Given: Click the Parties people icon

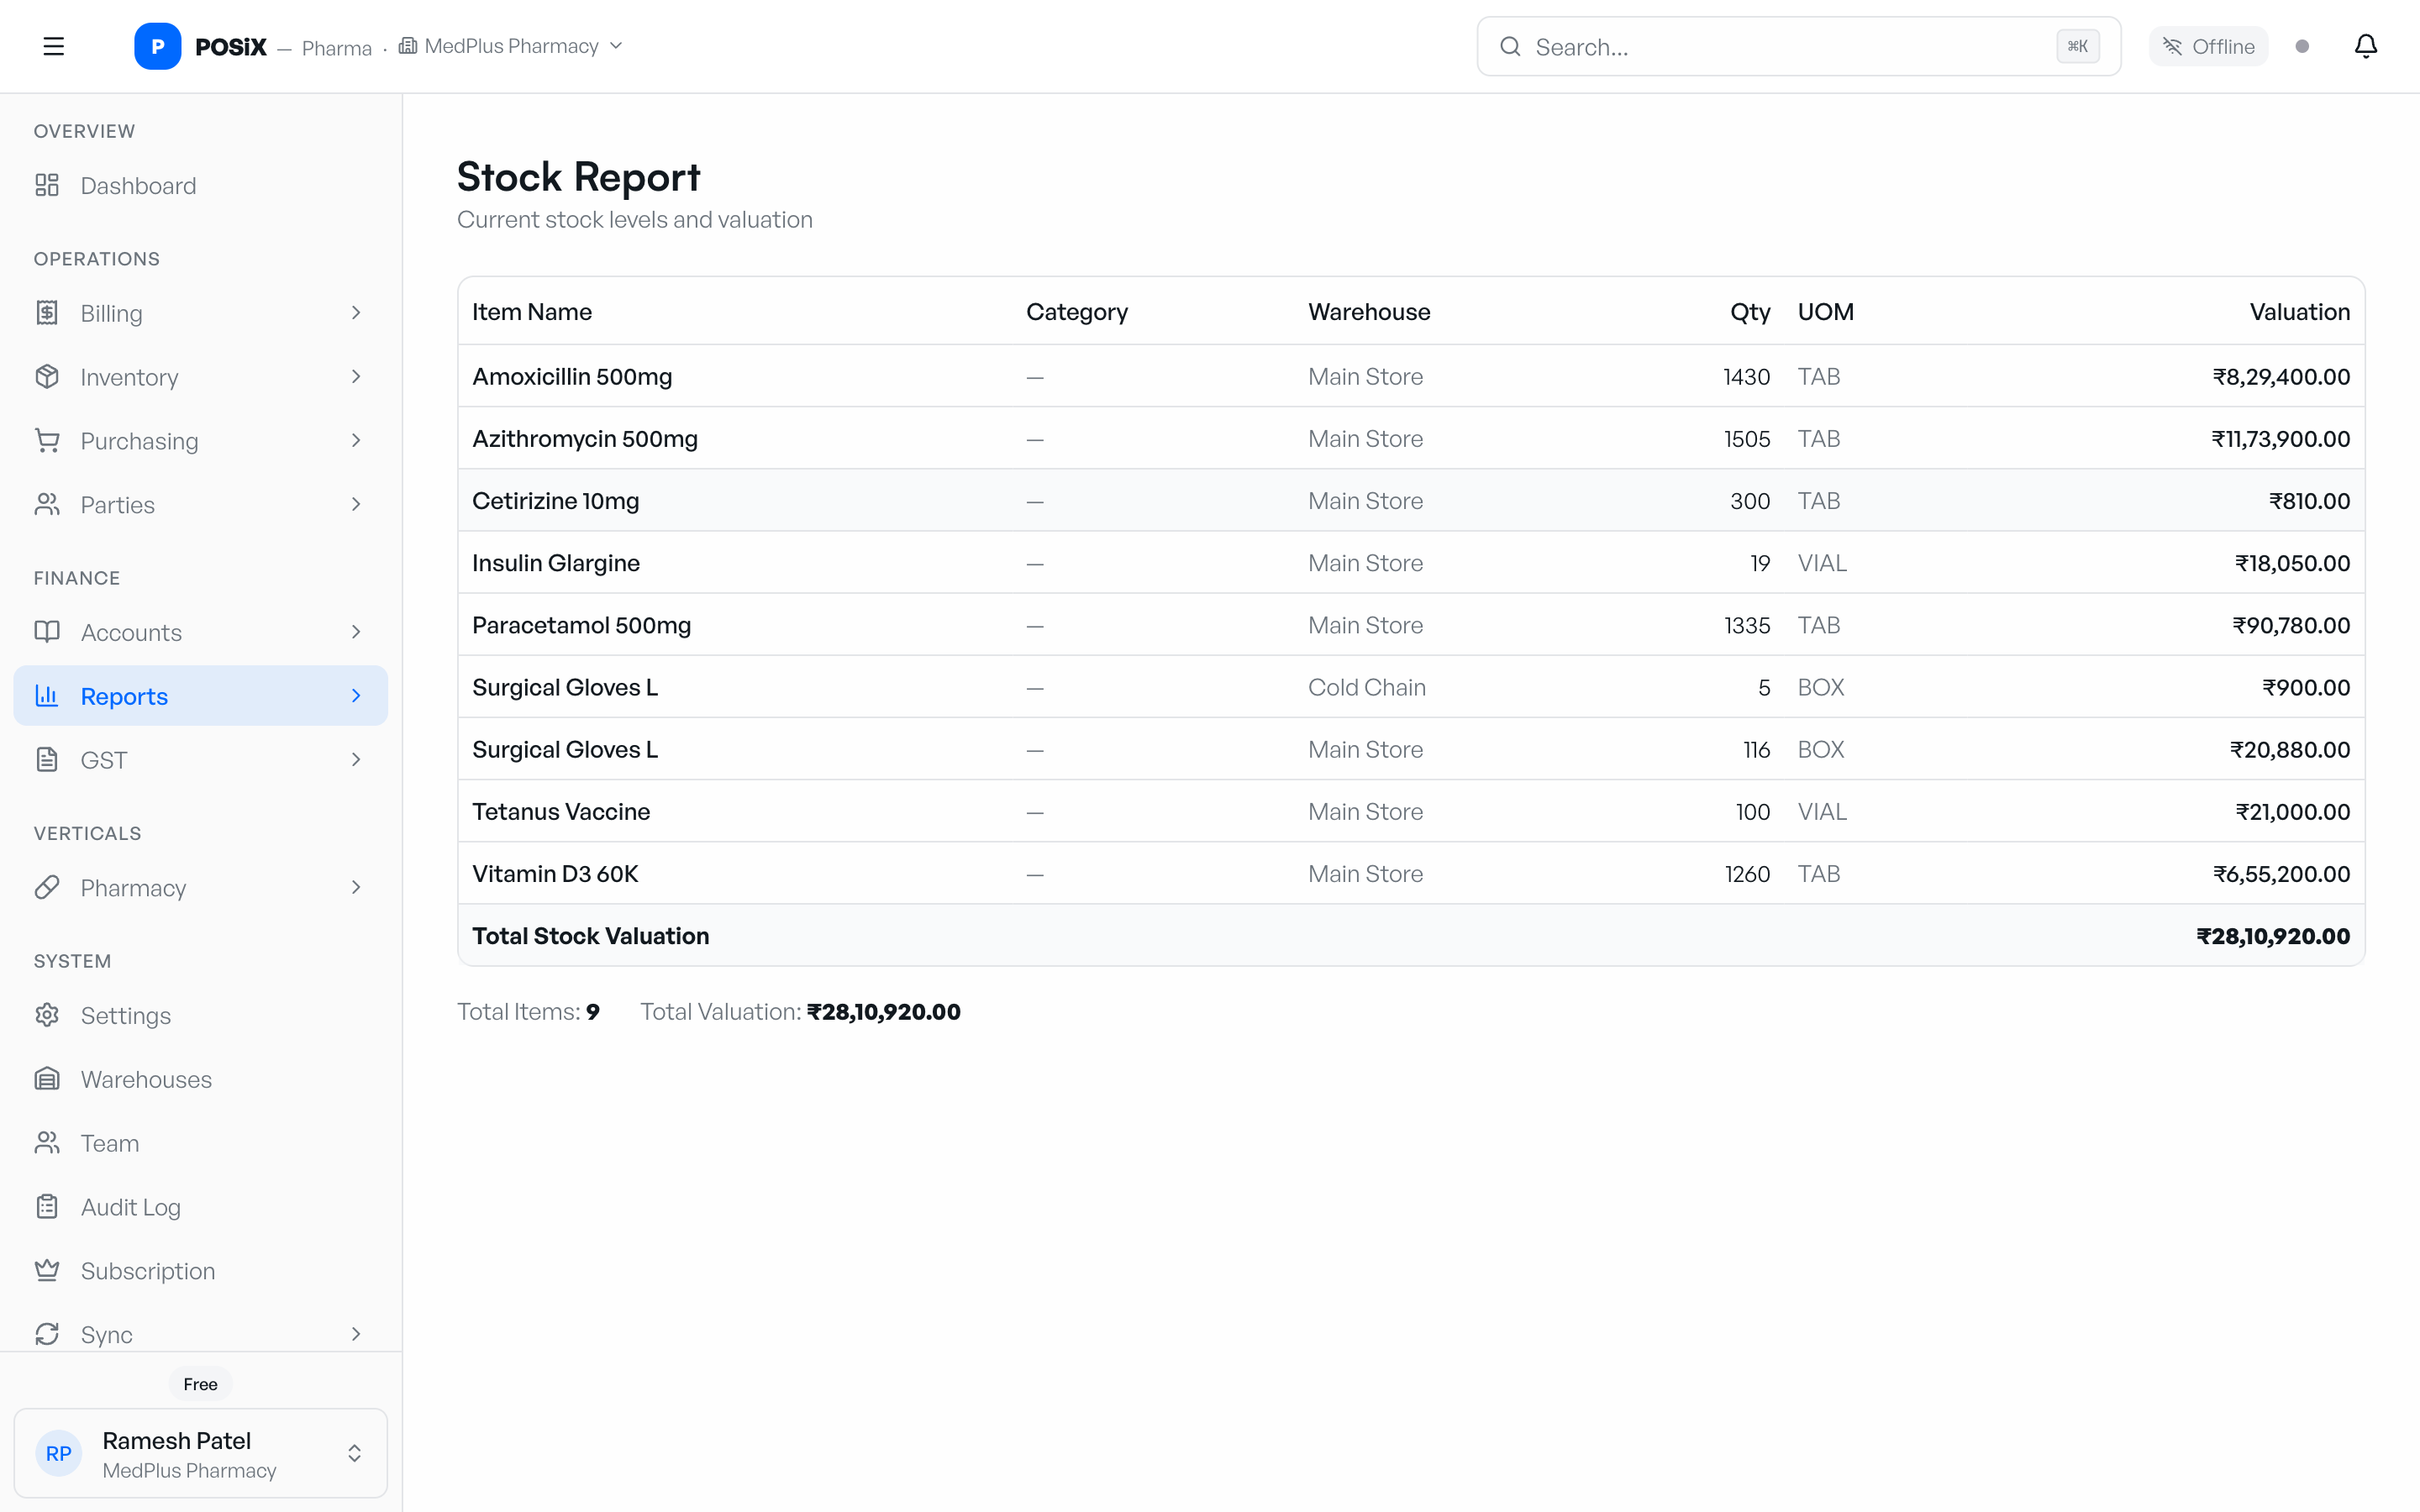Looking at the screenshot, I should [47, 504].
